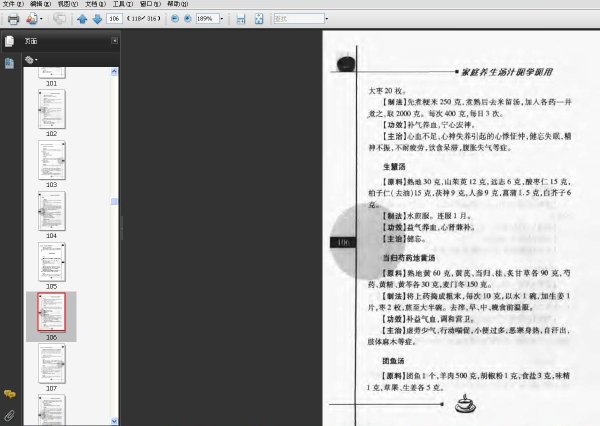Go to next page with down arrow
The height and width of the screenshot is (426, 600).
(x=97, y=19)
